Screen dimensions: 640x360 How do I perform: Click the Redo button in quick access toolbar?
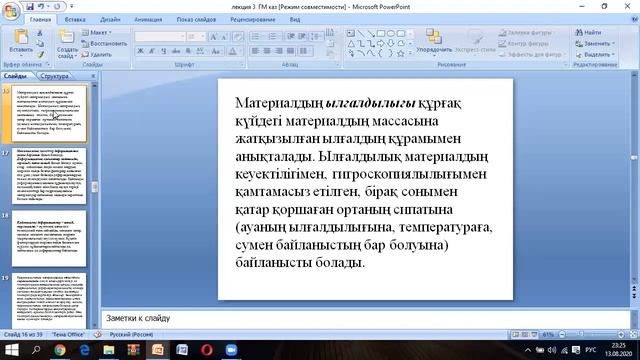(x=57, y=7)
